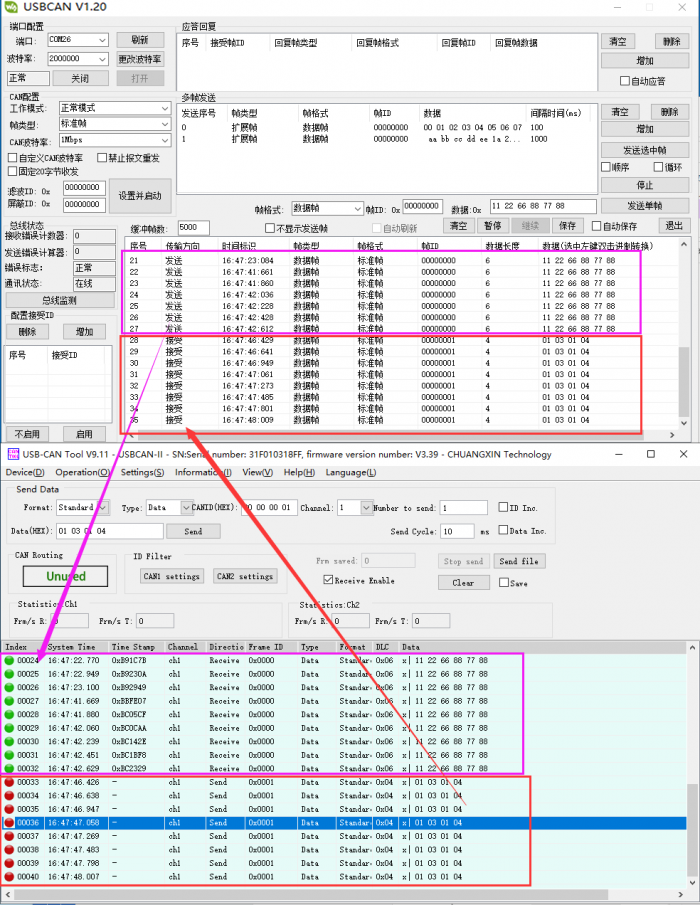This screenshot has height=905, width=700.
Task: Click the USBCAN V1.20 title bar app icon
Action: [x=11, y=8]
